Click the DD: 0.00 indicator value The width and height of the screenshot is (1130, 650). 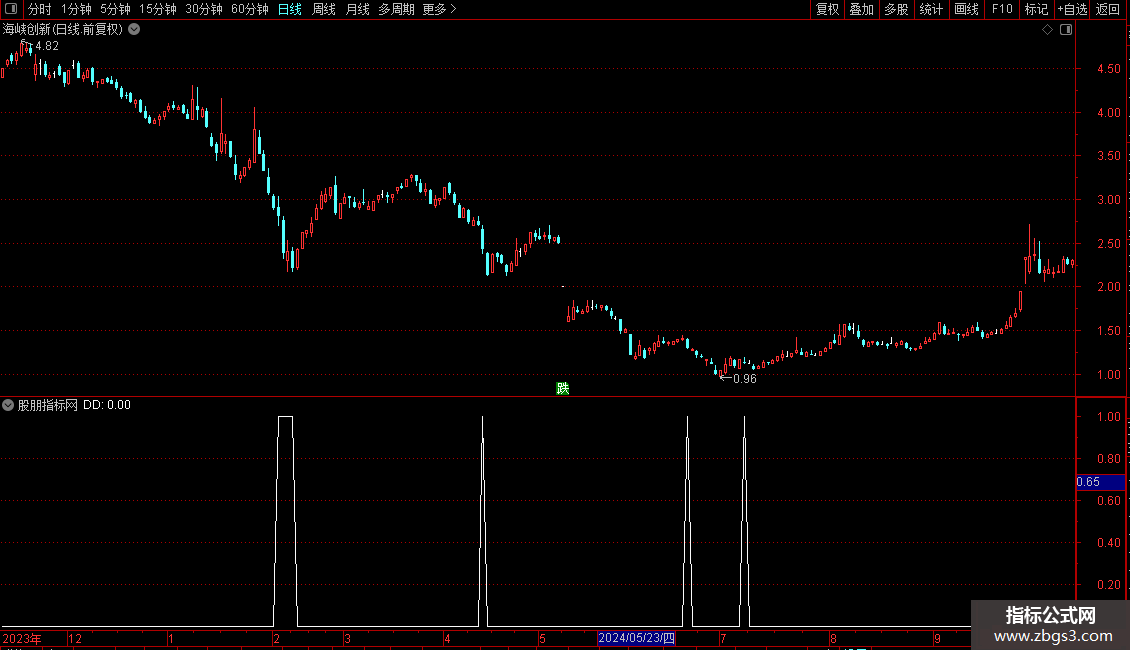(x=107, y=405)
